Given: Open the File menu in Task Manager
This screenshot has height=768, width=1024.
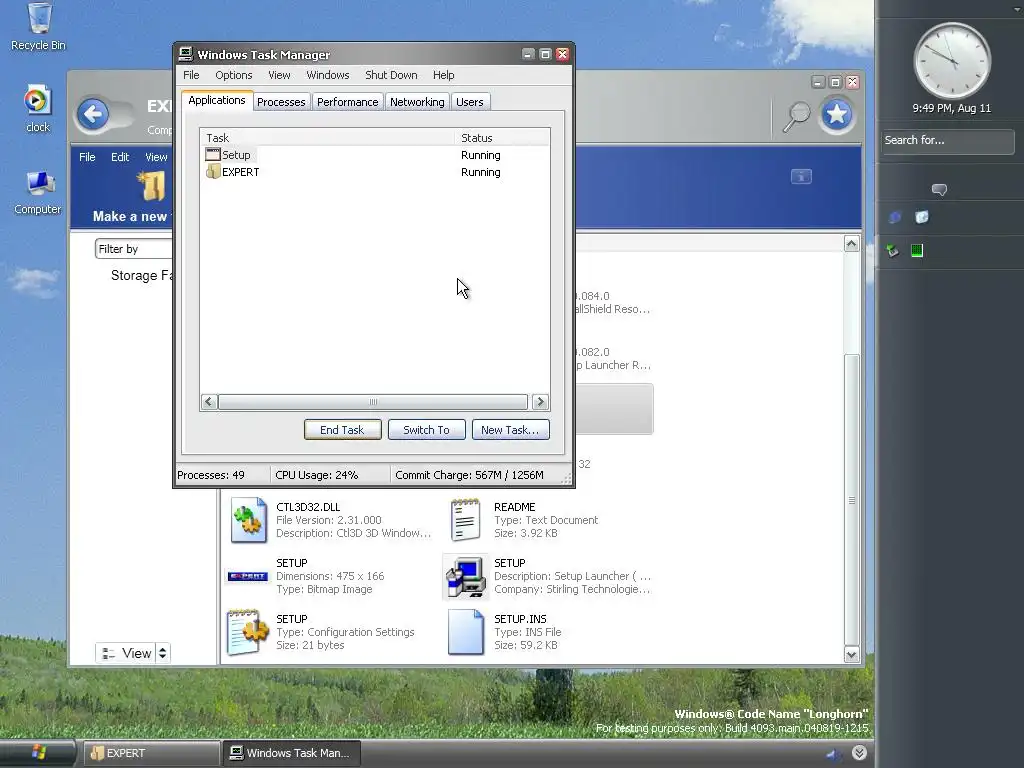Looking at the screenshot, I should (191, 75).
